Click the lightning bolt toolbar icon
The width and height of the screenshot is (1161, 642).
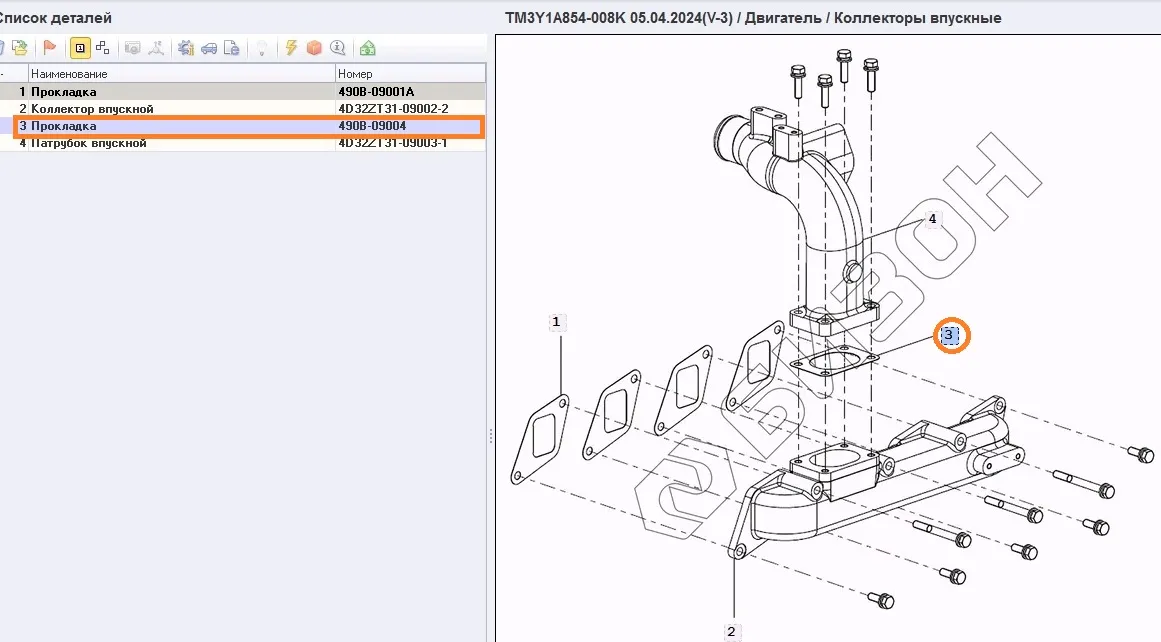coord(291,48)
